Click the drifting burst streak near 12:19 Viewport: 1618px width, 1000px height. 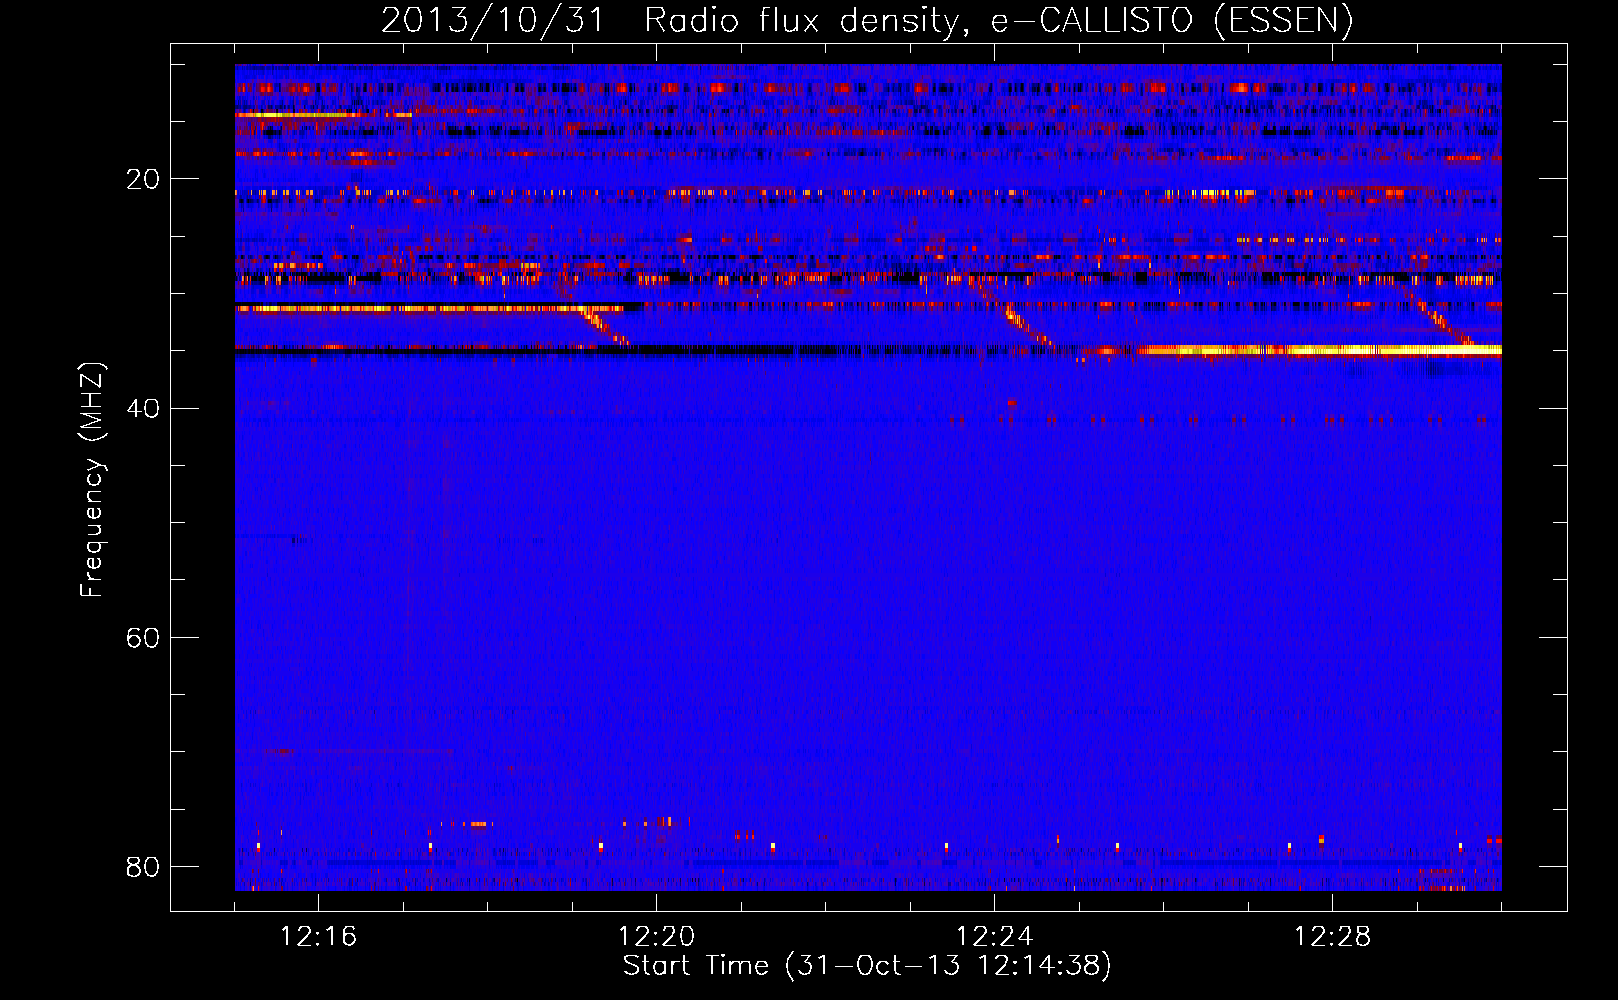(x=605, y=327)
